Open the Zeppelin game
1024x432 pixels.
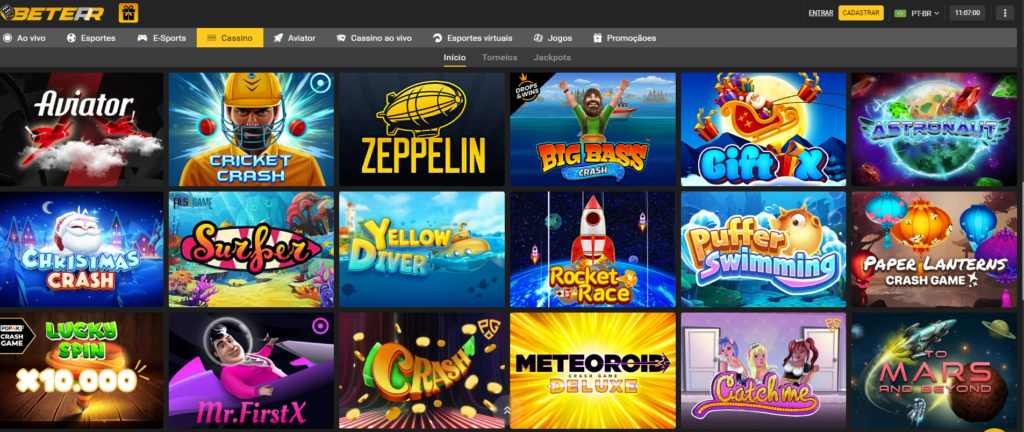(x=422, y=129)
